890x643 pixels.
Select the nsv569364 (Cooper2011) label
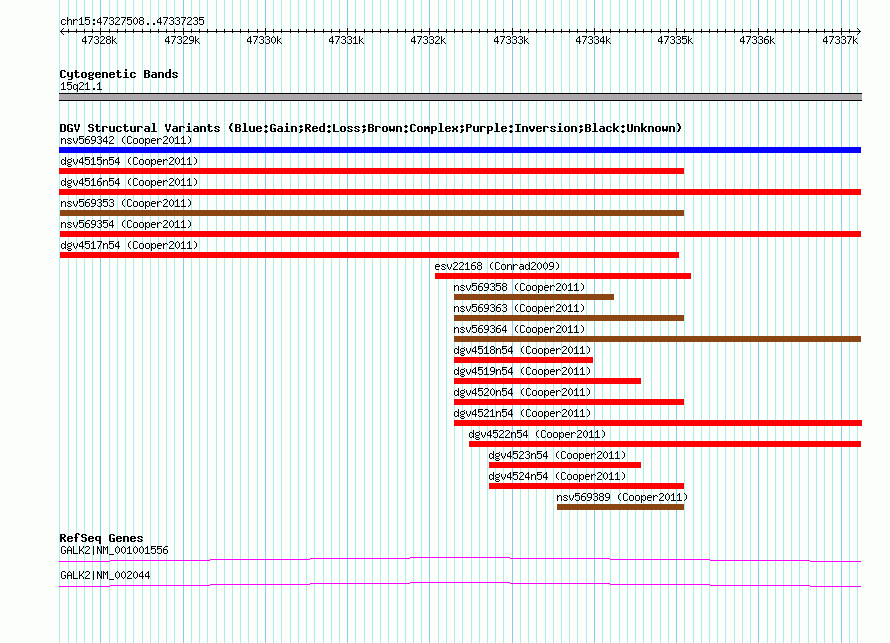coord(519,329)
